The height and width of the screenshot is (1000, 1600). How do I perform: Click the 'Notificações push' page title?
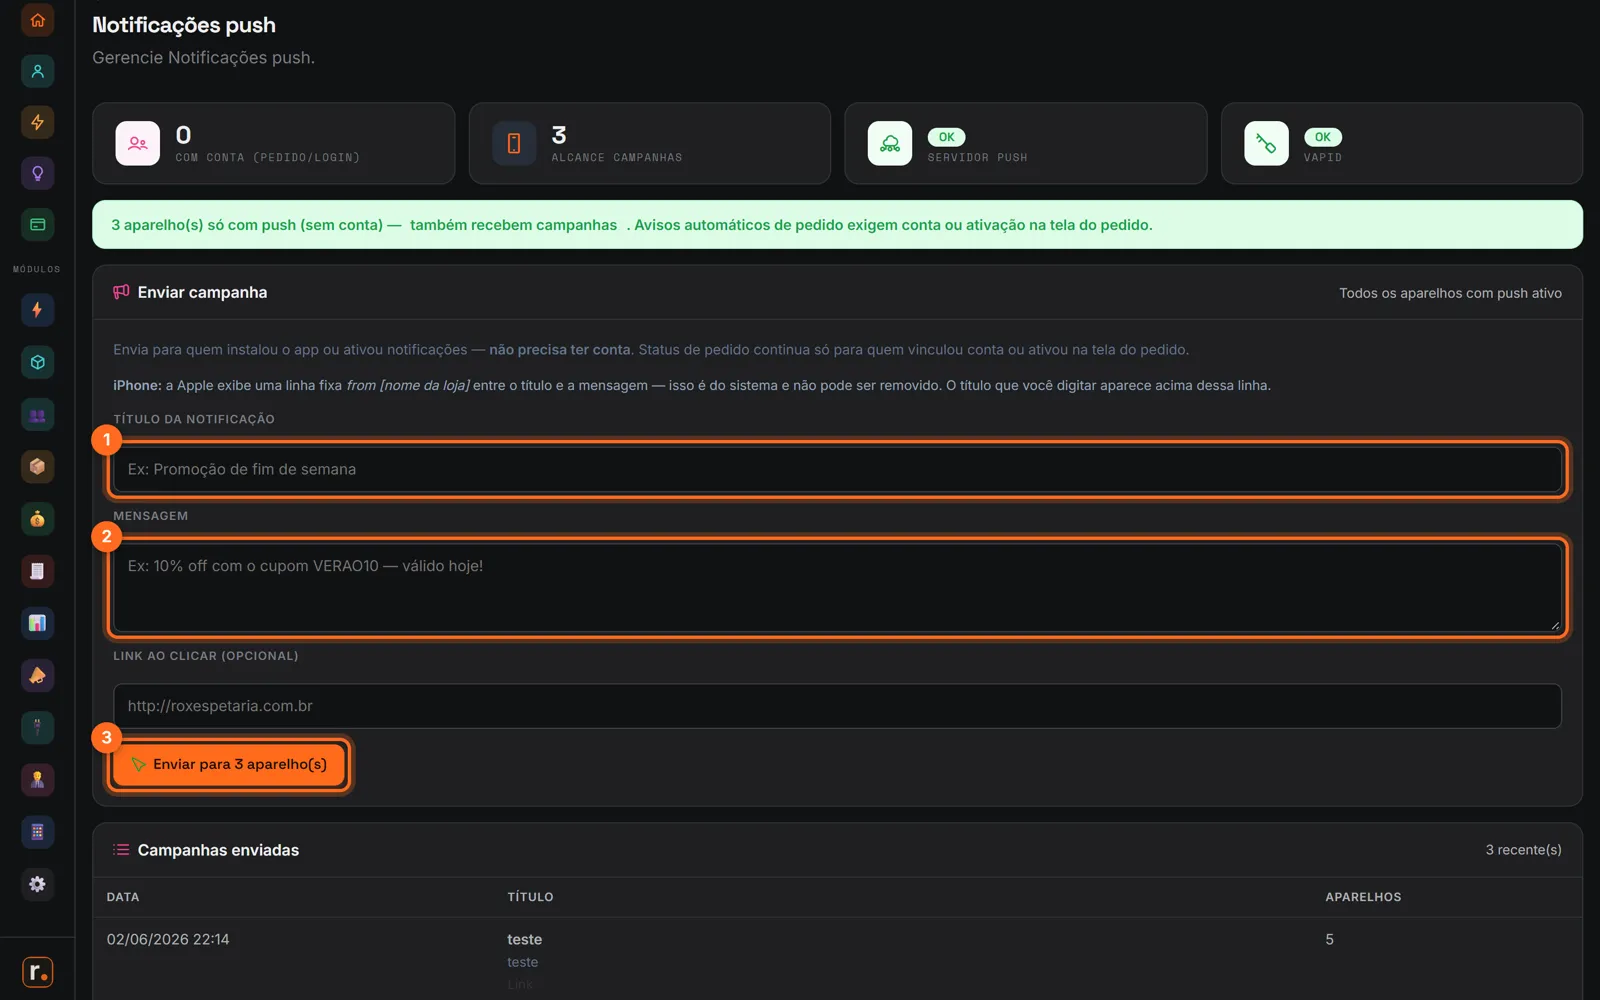coord(184,25)
